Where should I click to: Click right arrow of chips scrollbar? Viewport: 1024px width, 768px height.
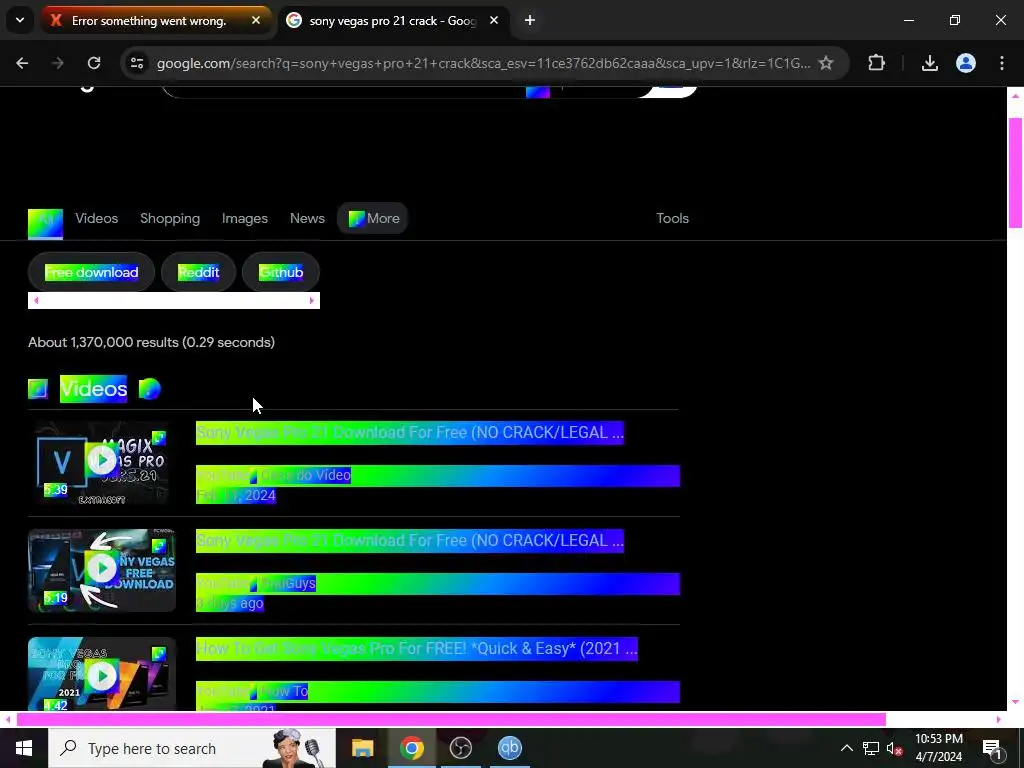(x=312, y=300)
